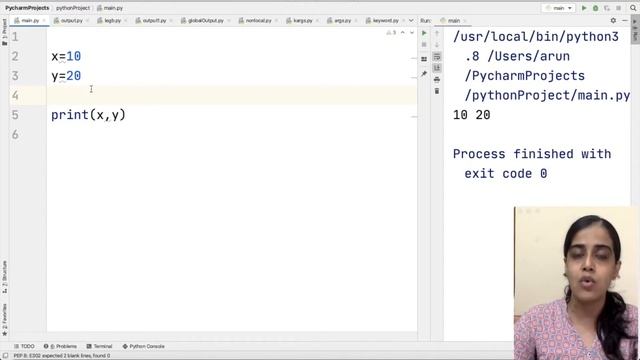The image size is (640, 360).
Task: Click on code line y=20
Action: point(66,76)
